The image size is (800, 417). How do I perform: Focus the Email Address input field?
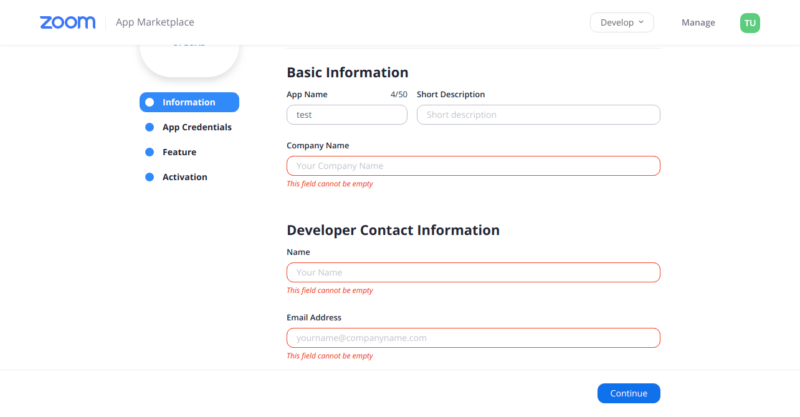click(x=473, y=338)
